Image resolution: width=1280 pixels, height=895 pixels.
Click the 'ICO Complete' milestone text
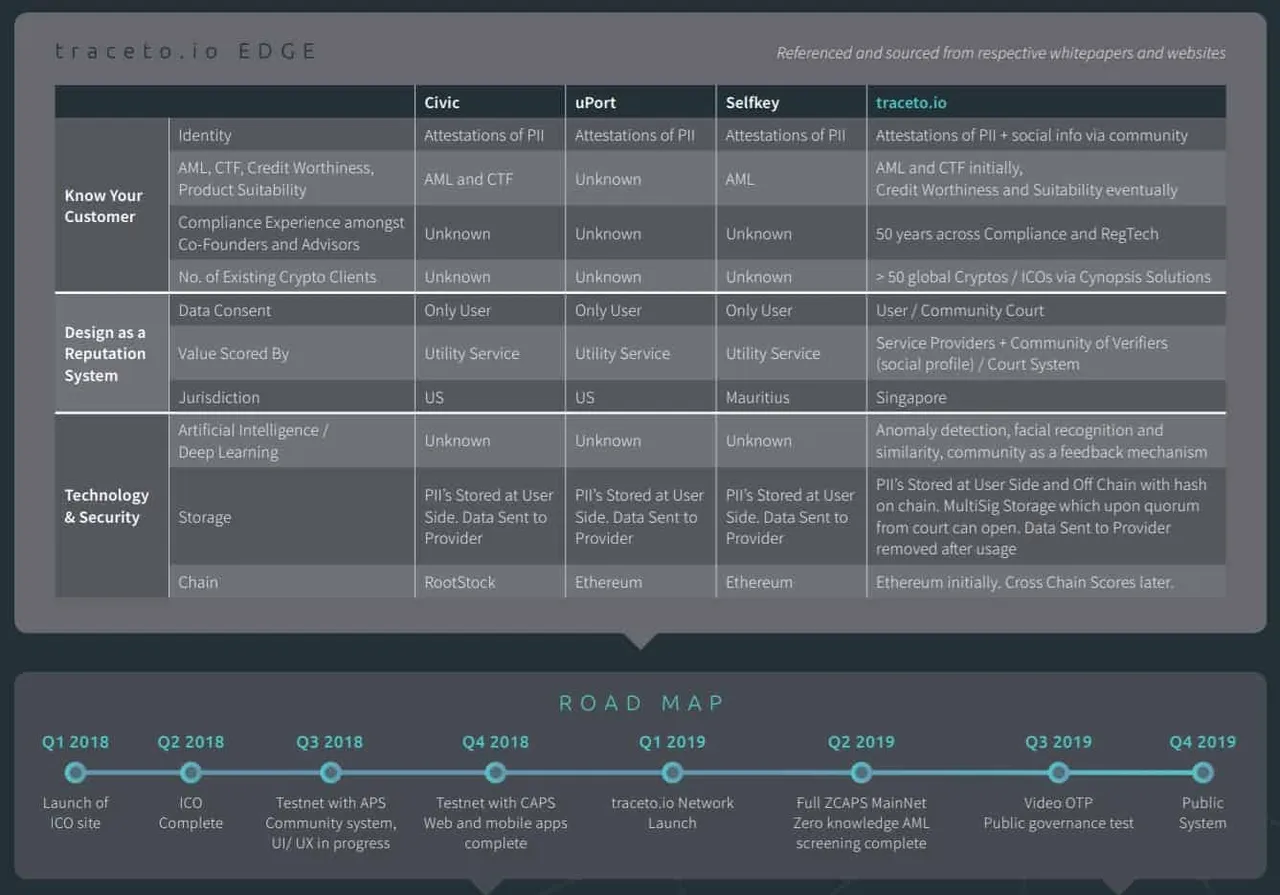coord(191,813)
